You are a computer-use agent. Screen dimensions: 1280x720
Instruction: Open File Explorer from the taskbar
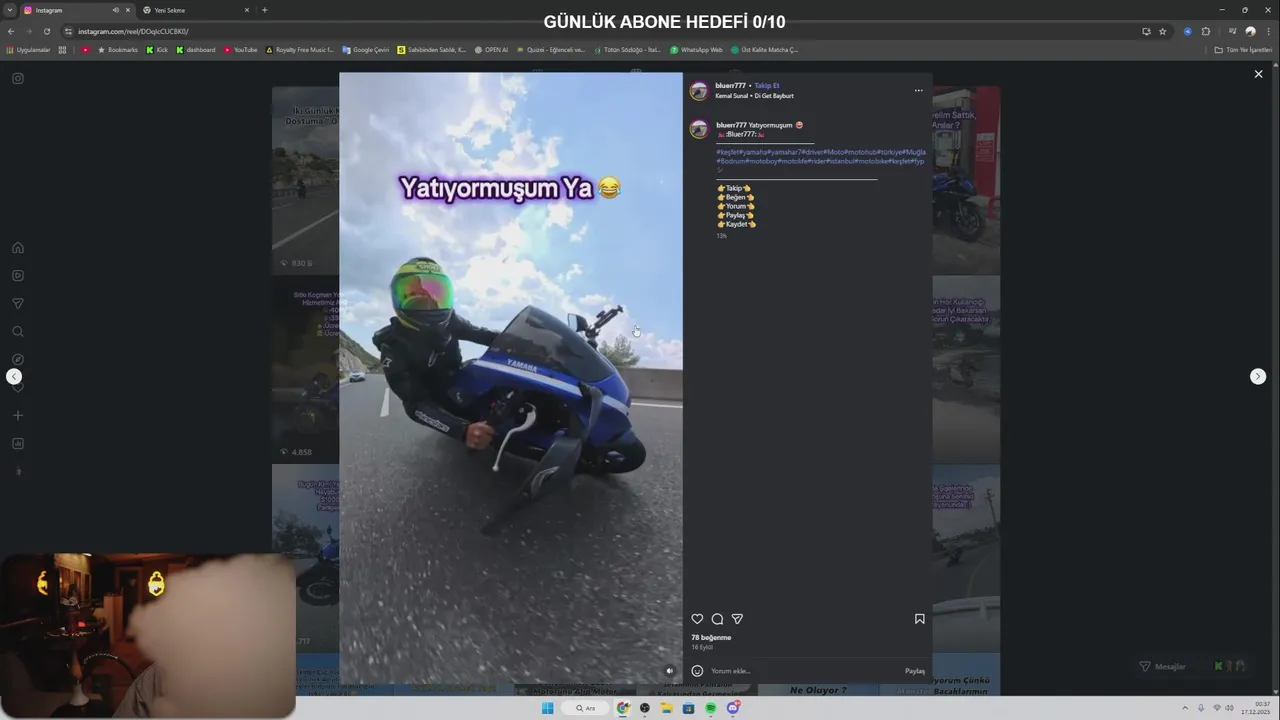[x=666, y=708]
